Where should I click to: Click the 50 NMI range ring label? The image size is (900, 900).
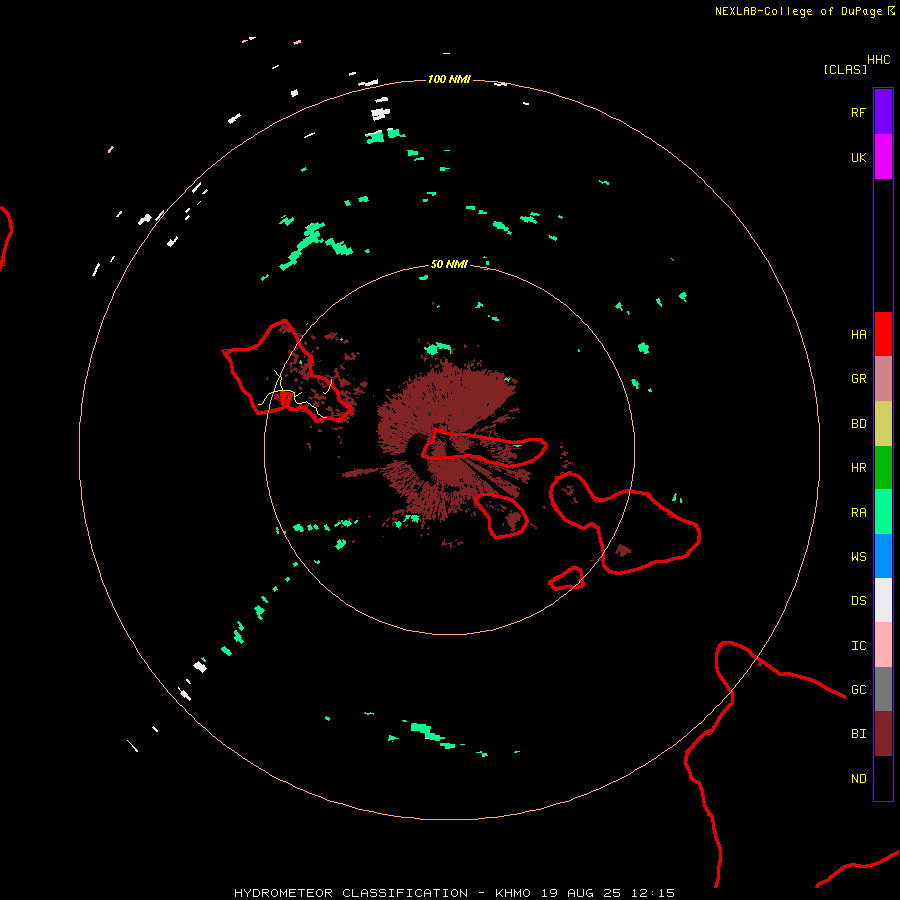coord(449,265)
